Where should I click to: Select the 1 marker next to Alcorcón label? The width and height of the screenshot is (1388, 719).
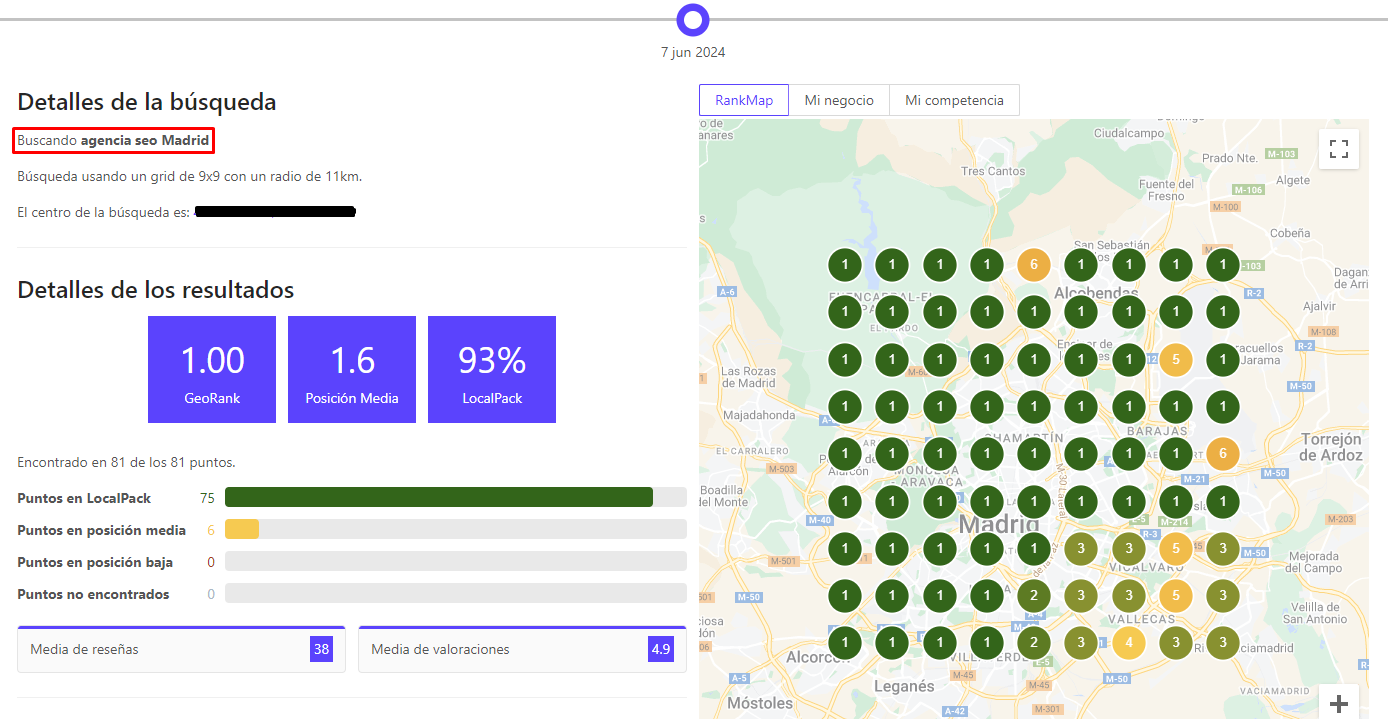845,643
